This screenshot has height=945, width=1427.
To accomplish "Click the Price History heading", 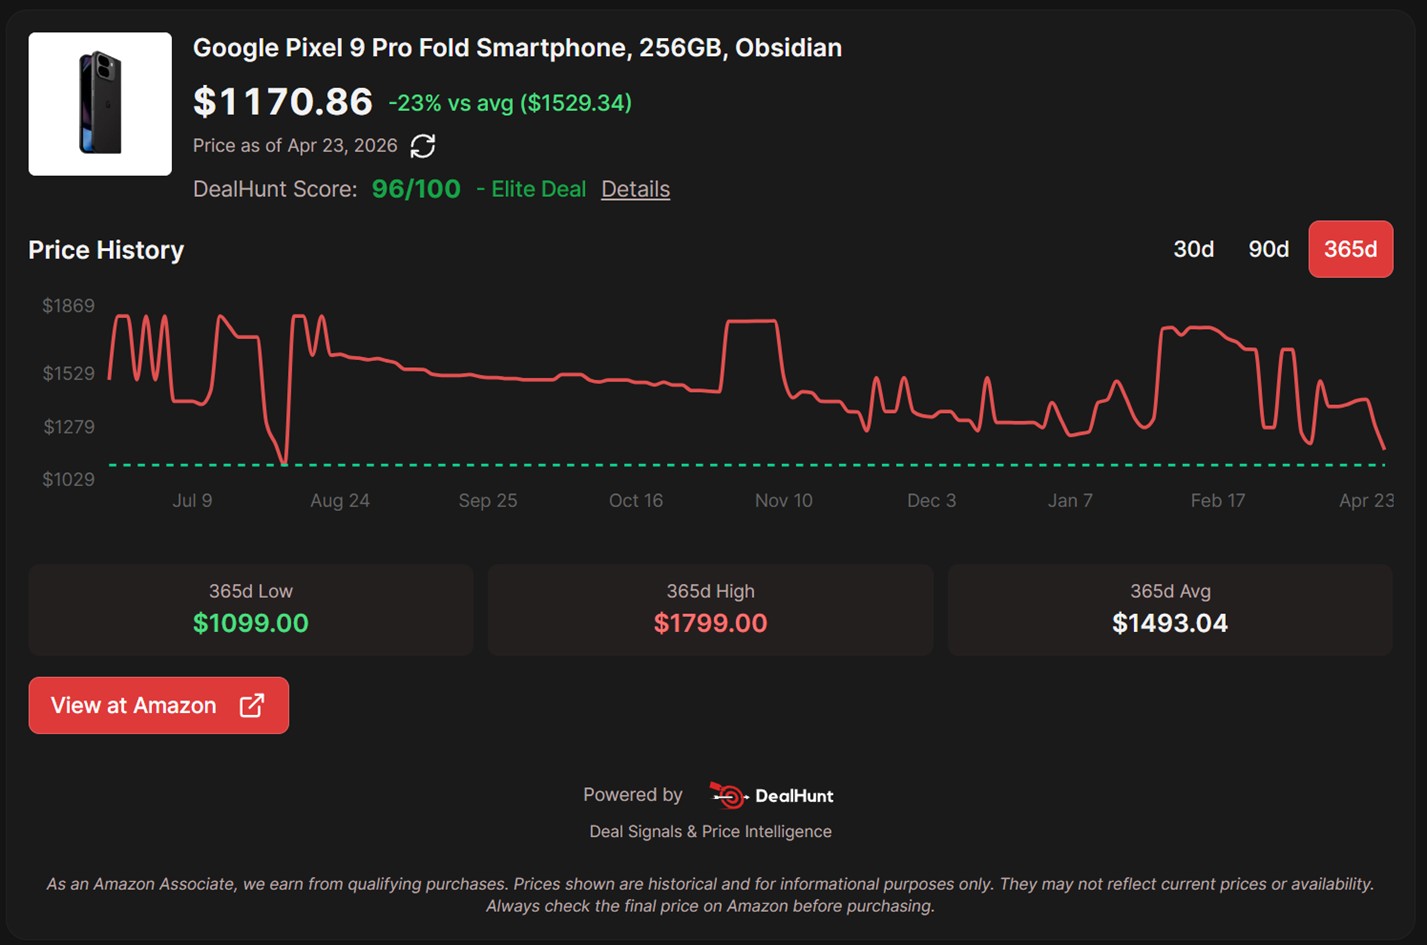I will pyautogui.click(x=105, y=250).
